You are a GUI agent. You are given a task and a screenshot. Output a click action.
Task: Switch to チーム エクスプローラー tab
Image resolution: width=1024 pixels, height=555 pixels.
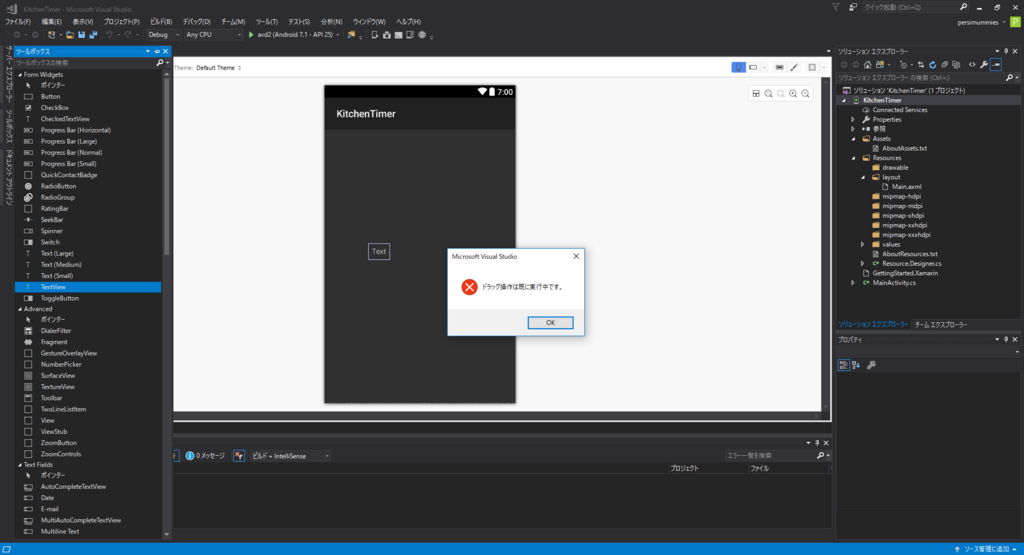pos(940,325)
